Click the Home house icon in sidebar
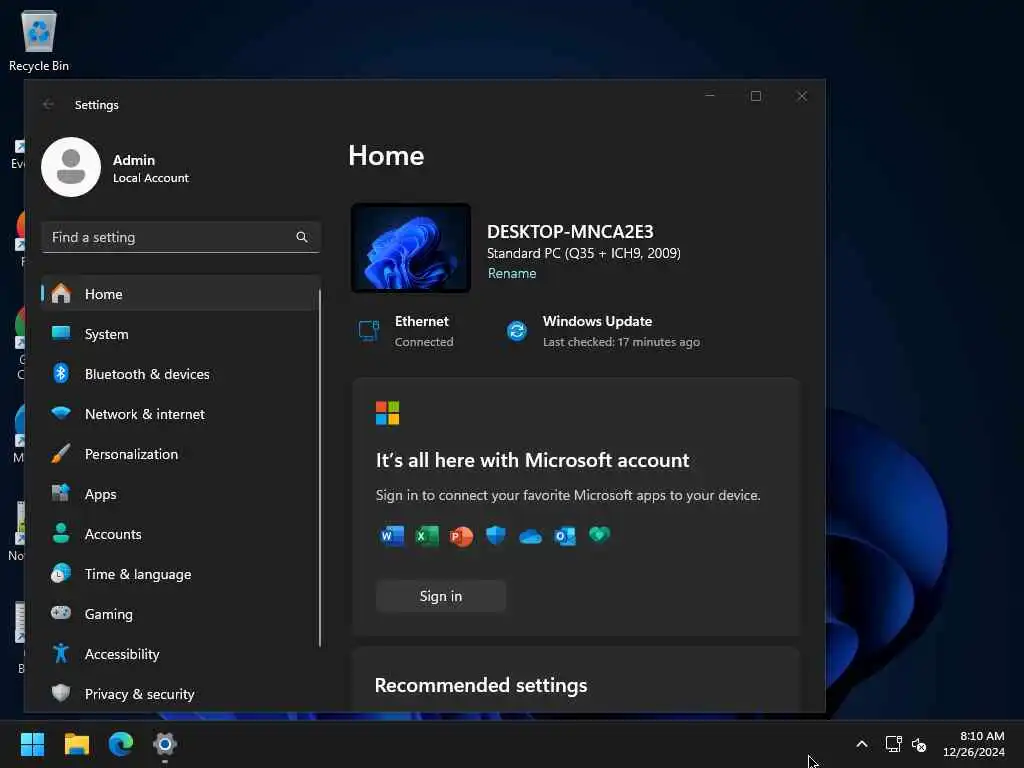1024x768 pixels. pyautogui.click(x=61, y=294)
